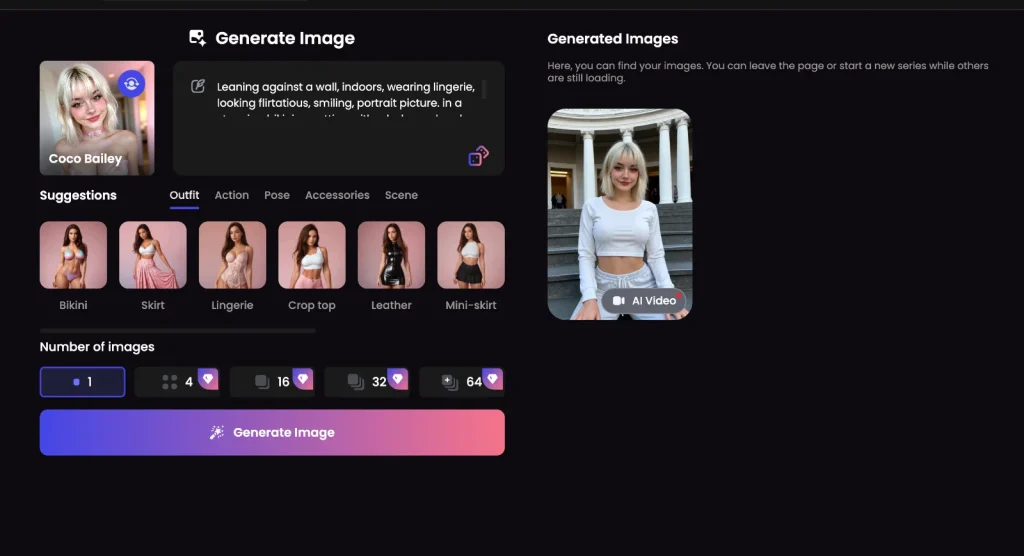Select 64 images option
The image size is (1024, 556).
(x=461, y=382)
